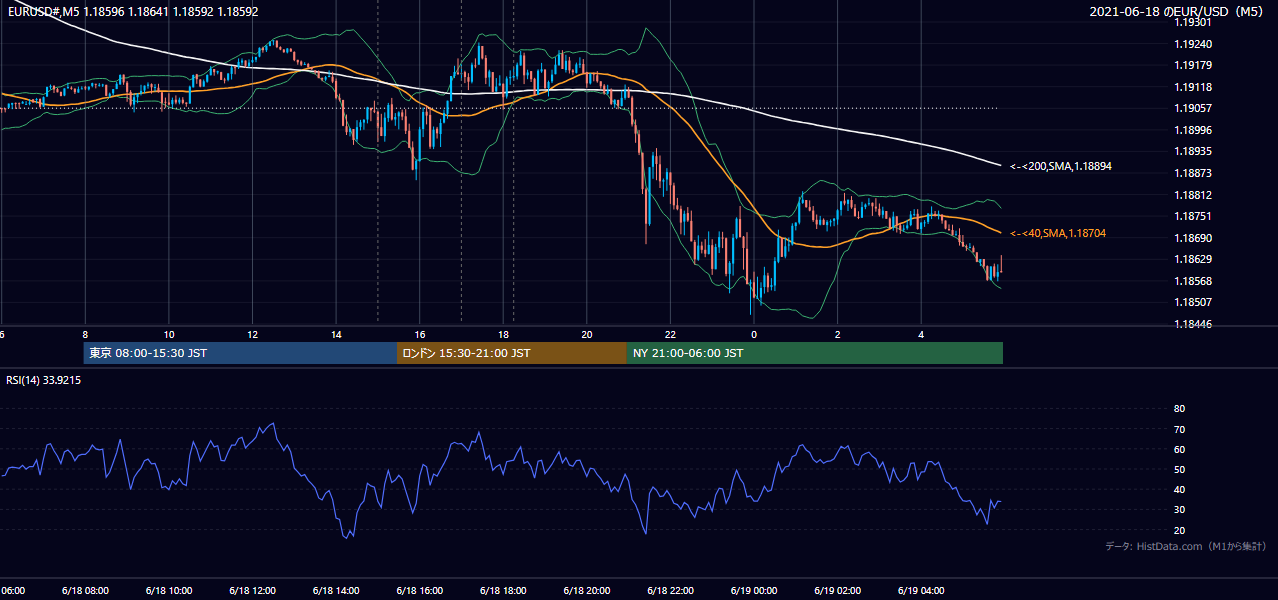Click the 6/18 08:00 bottom time label

click(85, 590)
